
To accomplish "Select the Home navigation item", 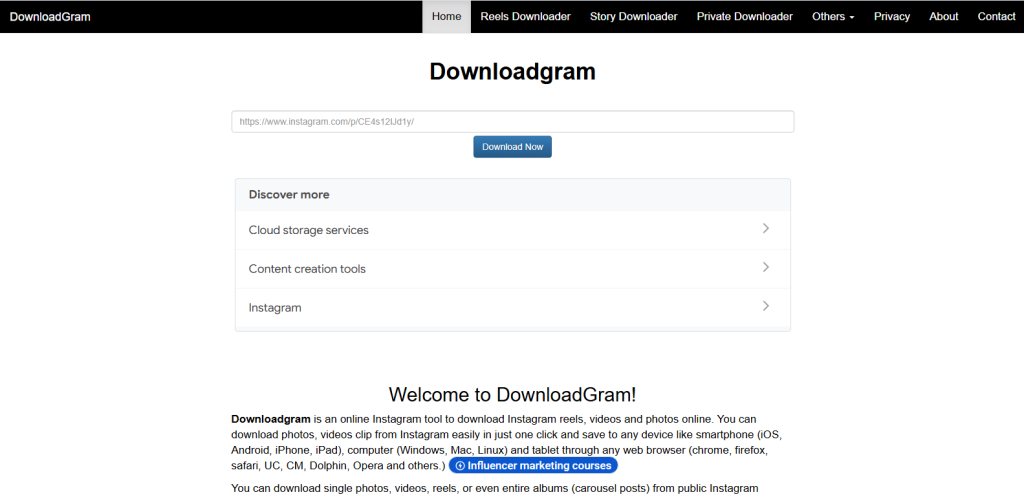I will [447, 16].
